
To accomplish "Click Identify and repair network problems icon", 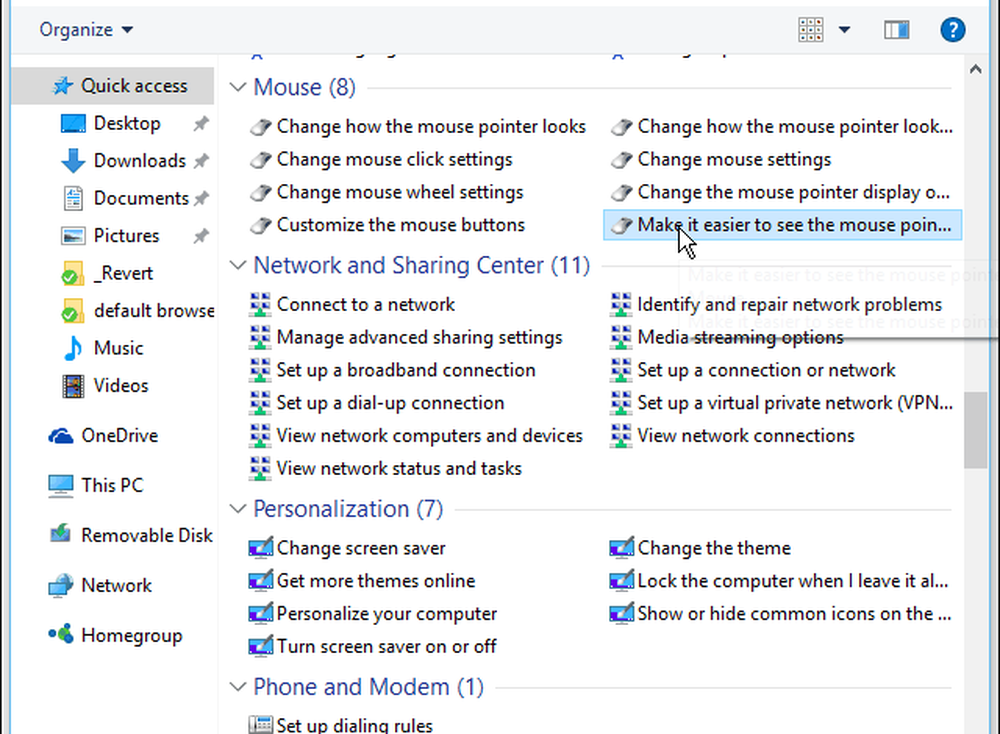I will (621, 304).
